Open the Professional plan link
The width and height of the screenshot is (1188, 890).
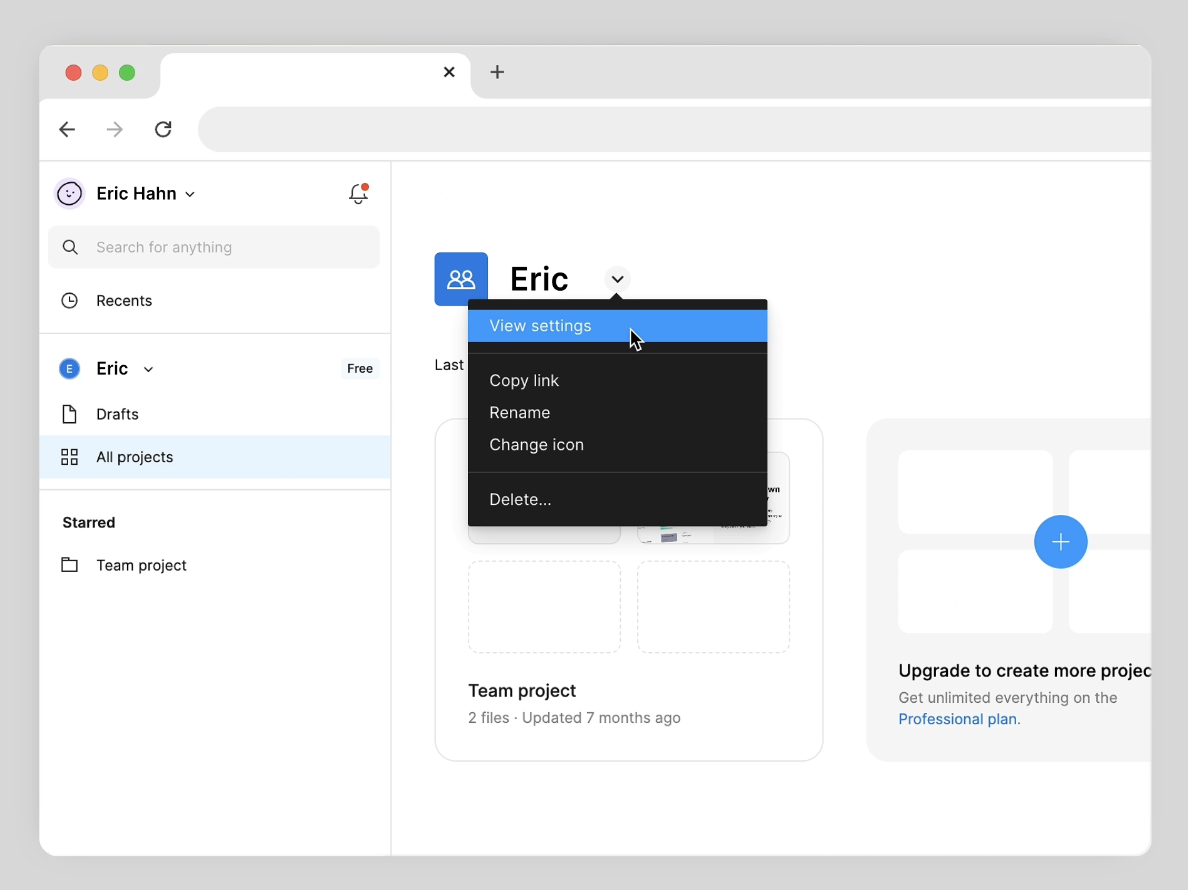(957, 719)
